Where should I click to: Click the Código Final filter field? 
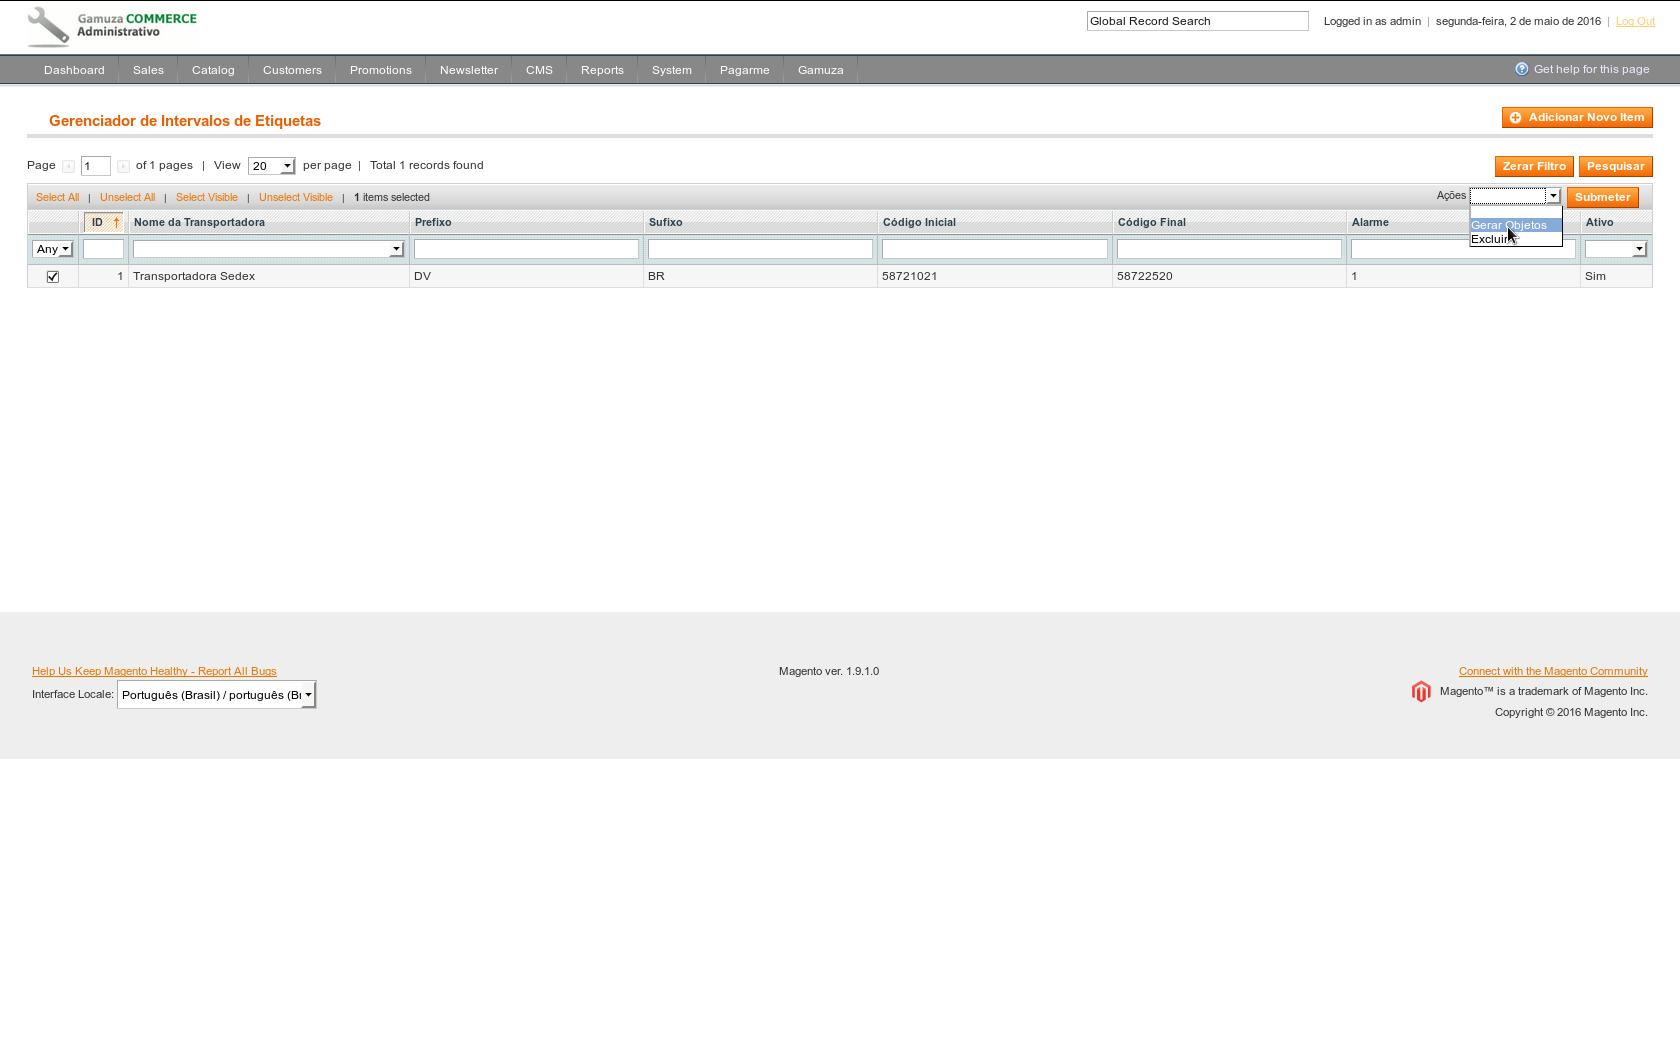click(1229, 249)
